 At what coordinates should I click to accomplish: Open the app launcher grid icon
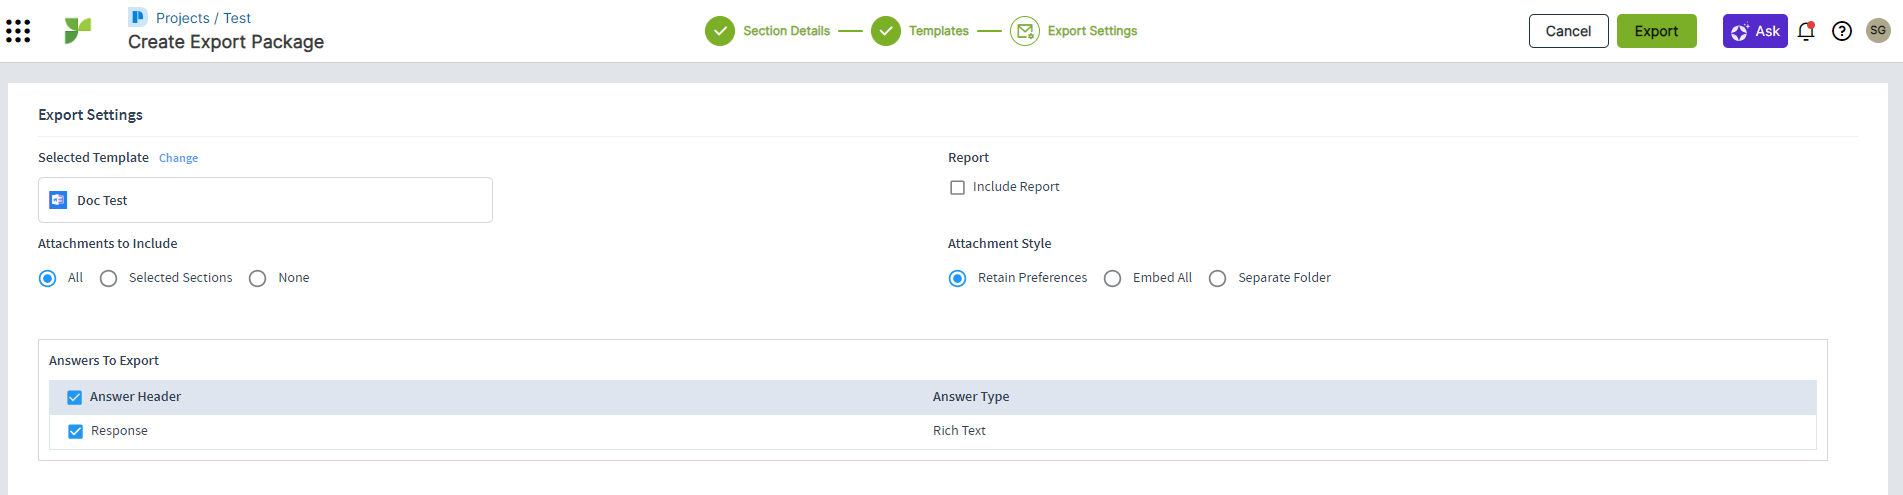(x=18, y=31)
